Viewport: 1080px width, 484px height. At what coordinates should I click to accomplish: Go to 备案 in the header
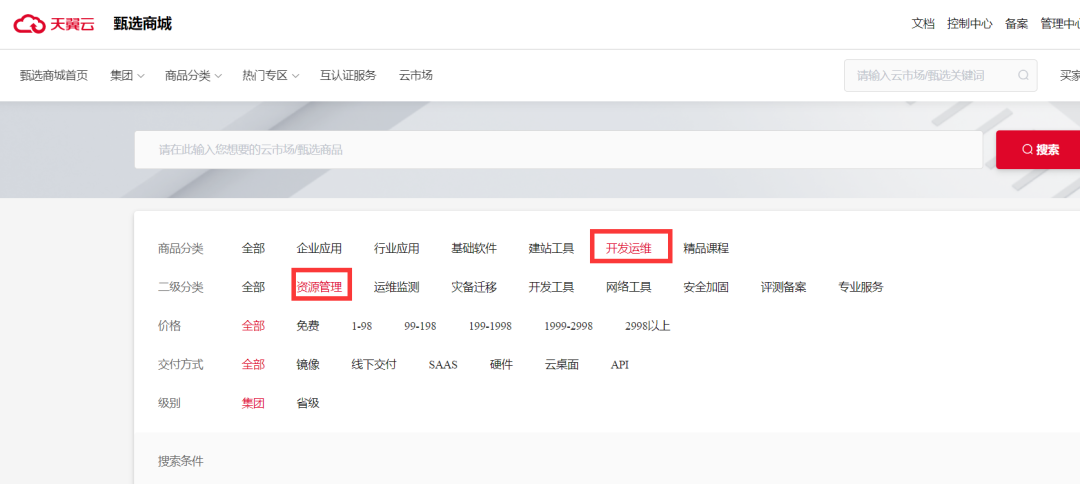(1017, 24)
